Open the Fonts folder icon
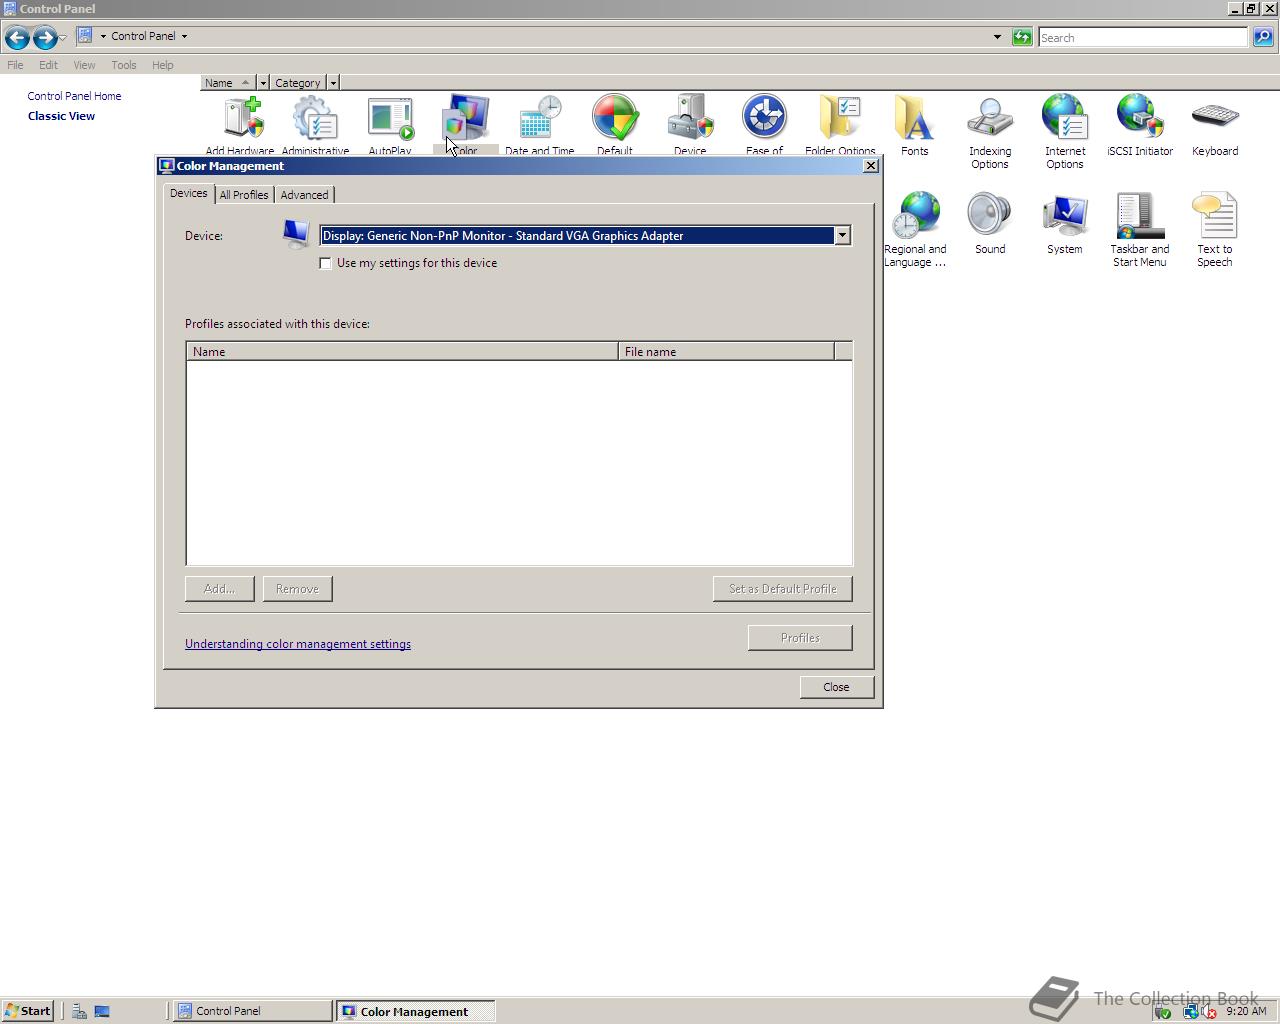The width and height of the screenshot is (1280, 1024). click(x=915, y=126)
